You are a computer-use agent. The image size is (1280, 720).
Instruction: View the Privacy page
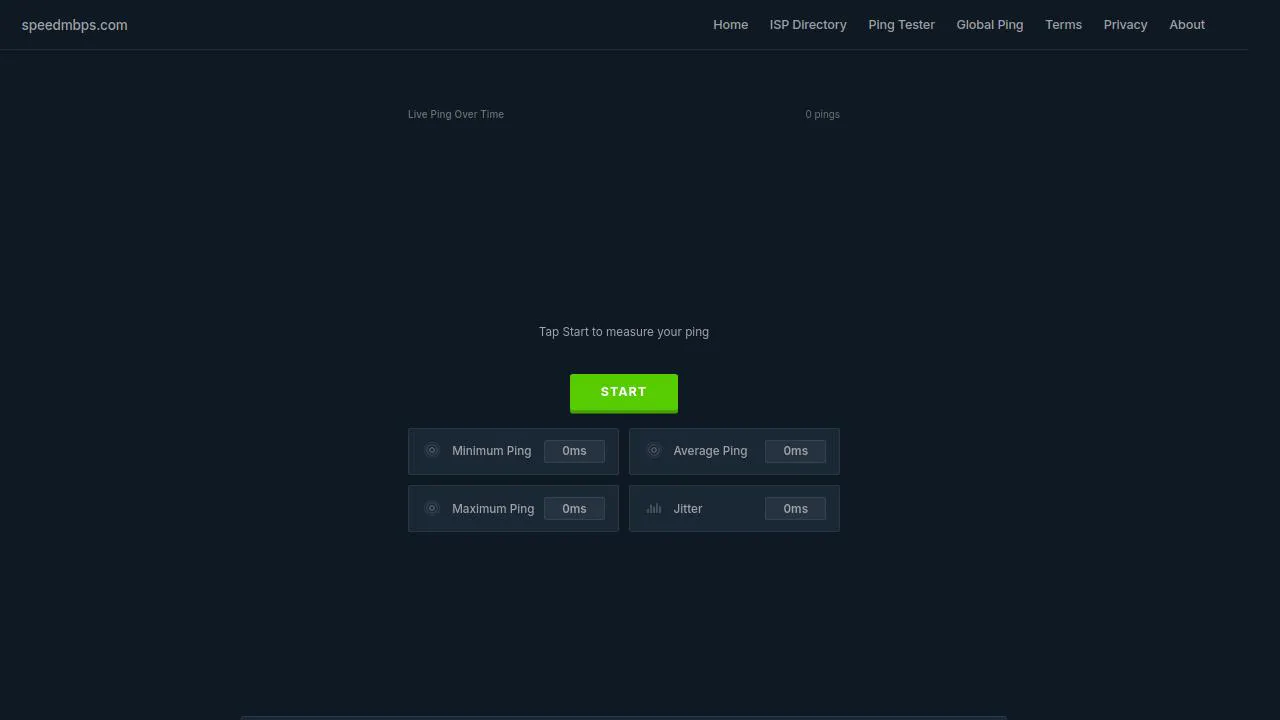[1126, 25]
